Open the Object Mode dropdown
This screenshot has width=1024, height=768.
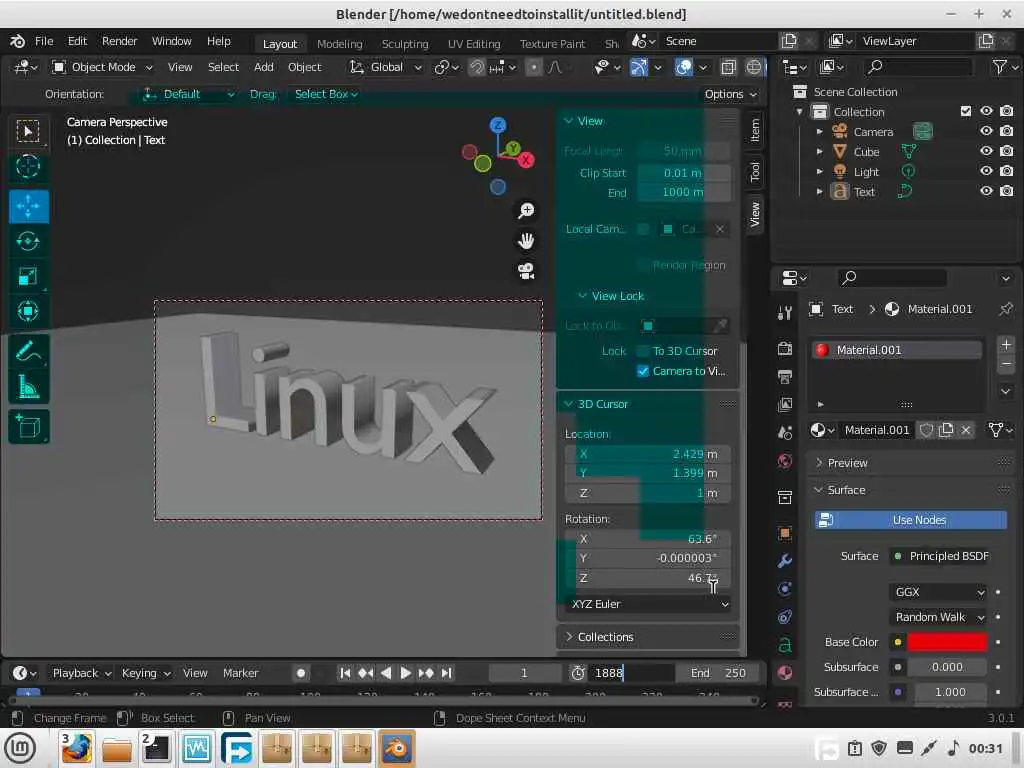(x=103, y=67)
